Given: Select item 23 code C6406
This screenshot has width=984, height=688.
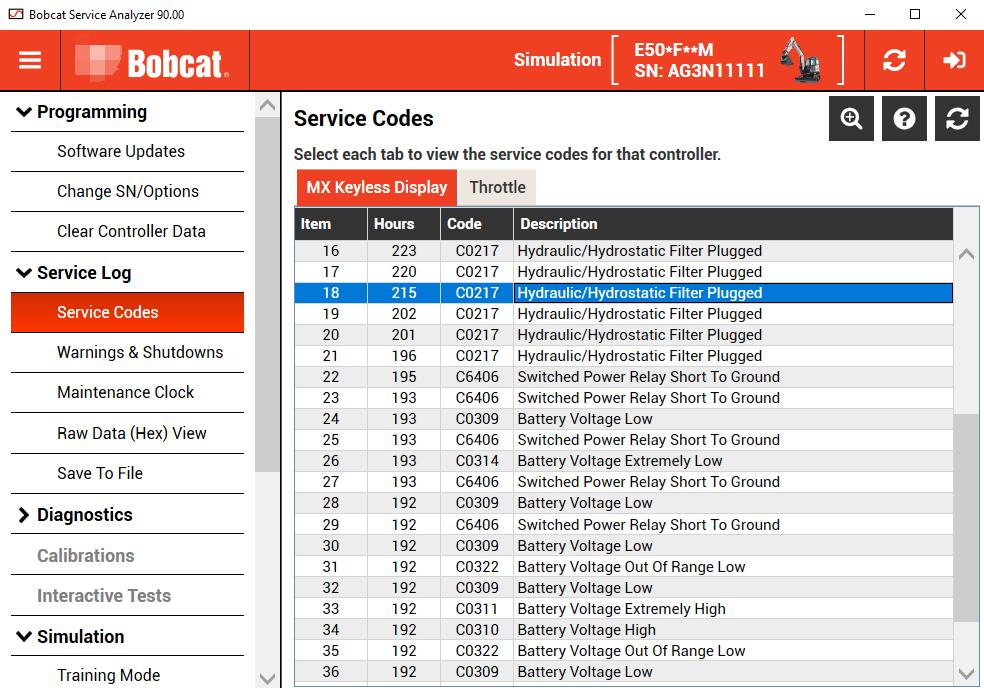Looking at the screenshot, I should pyautogui.click(x=477, y=398).
